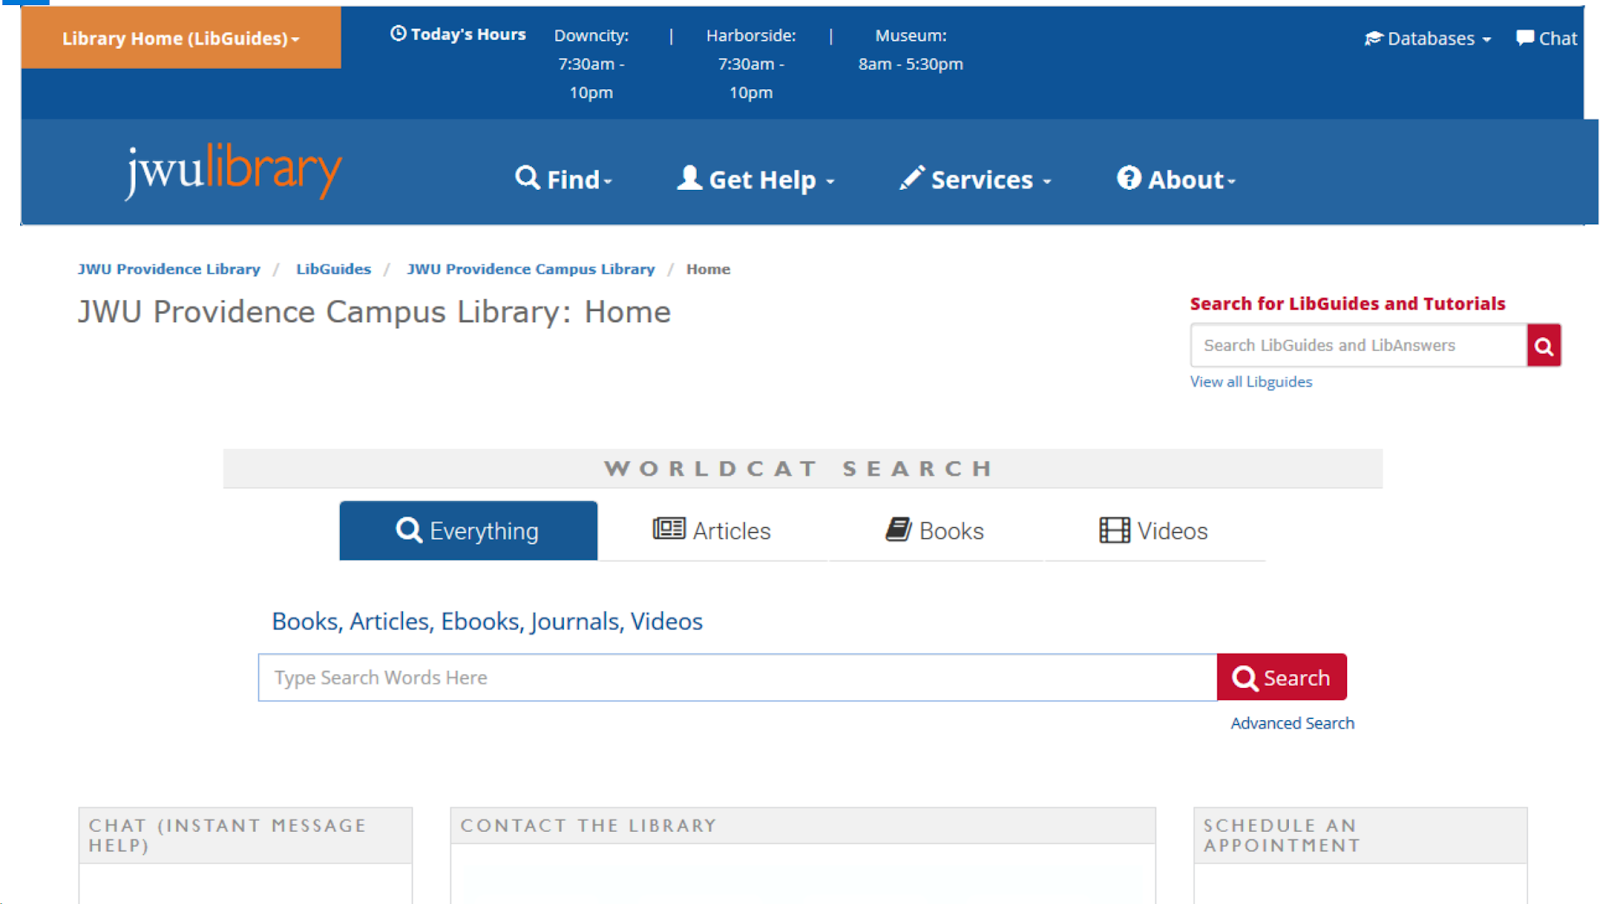Image resolution: width=1600 pixels, height=904 pixels.
Task: Open the Databases dropdown menu
Action: (1428, 39)
